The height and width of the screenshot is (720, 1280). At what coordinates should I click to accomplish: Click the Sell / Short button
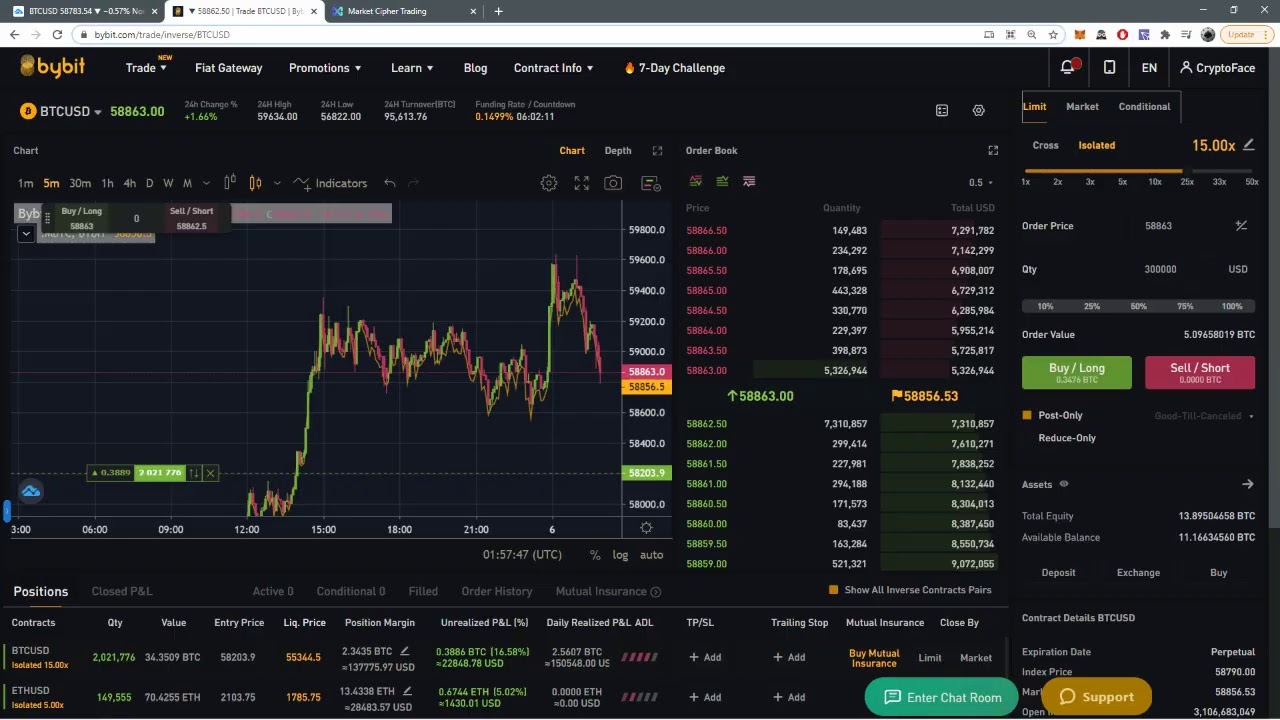[1200, 373]
